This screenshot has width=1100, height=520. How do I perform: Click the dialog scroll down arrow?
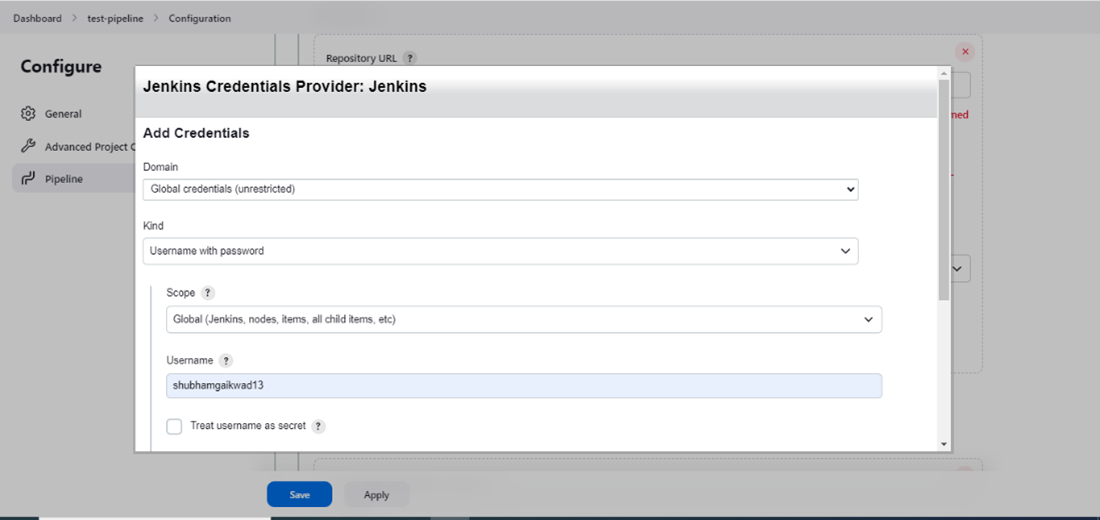[944, 444]
